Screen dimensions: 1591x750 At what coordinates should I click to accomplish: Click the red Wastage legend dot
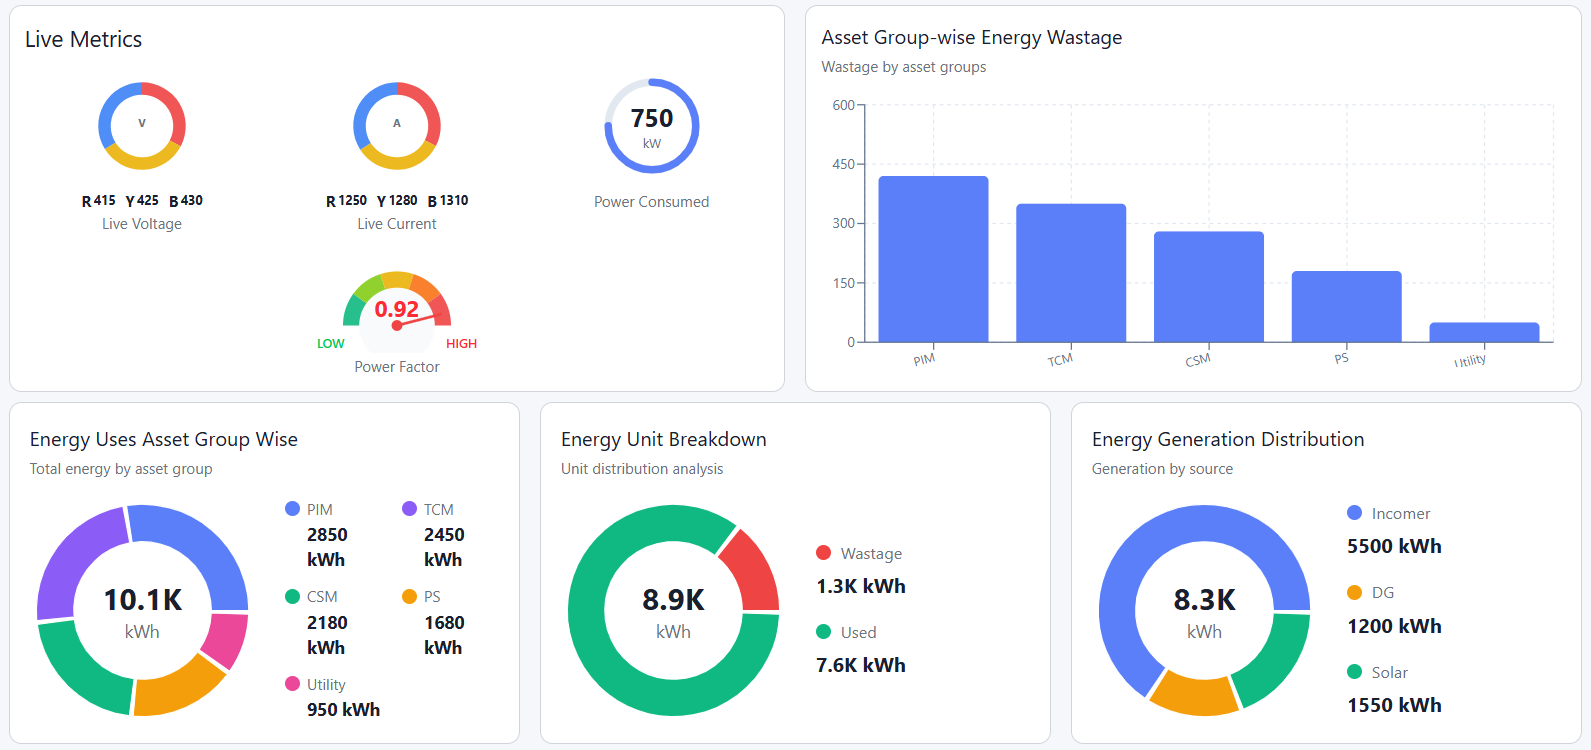pos(824,553)
